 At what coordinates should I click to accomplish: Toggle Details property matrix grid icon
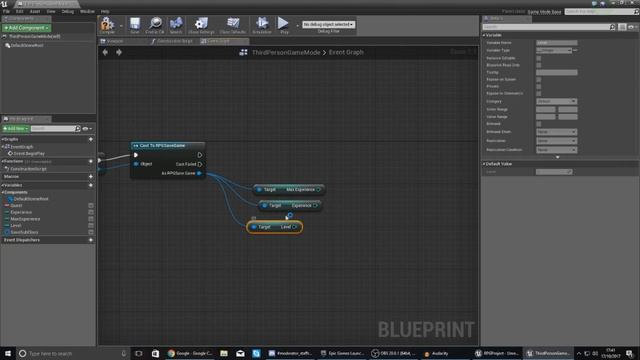click(622, 27)
